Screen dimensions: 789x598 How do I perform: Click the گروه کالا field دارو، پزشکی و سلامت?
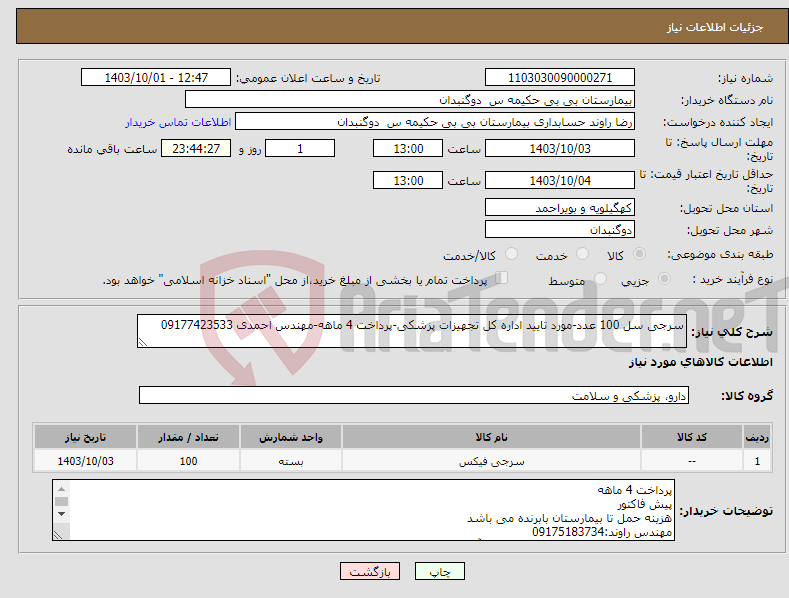pyautogui.click(x=414, y=396)
